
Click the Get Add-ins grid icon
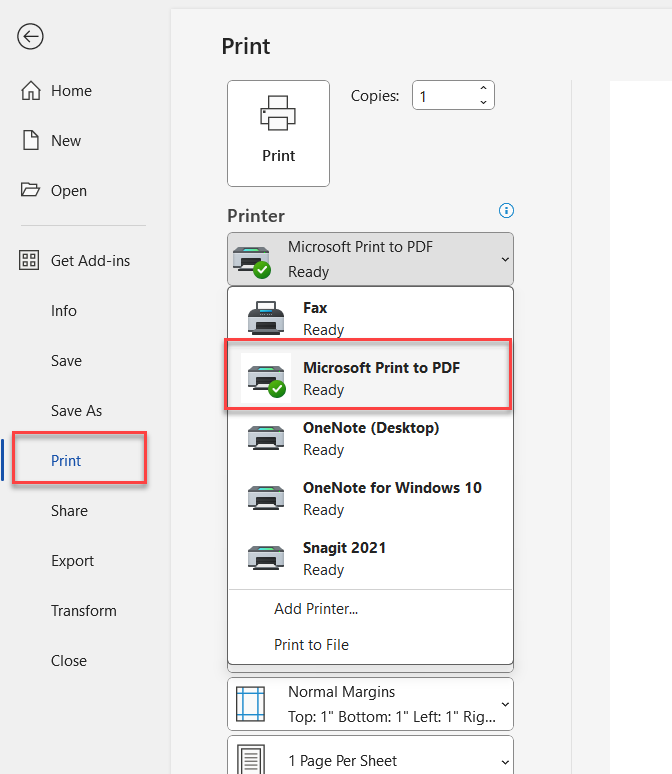tap(29, 260)
